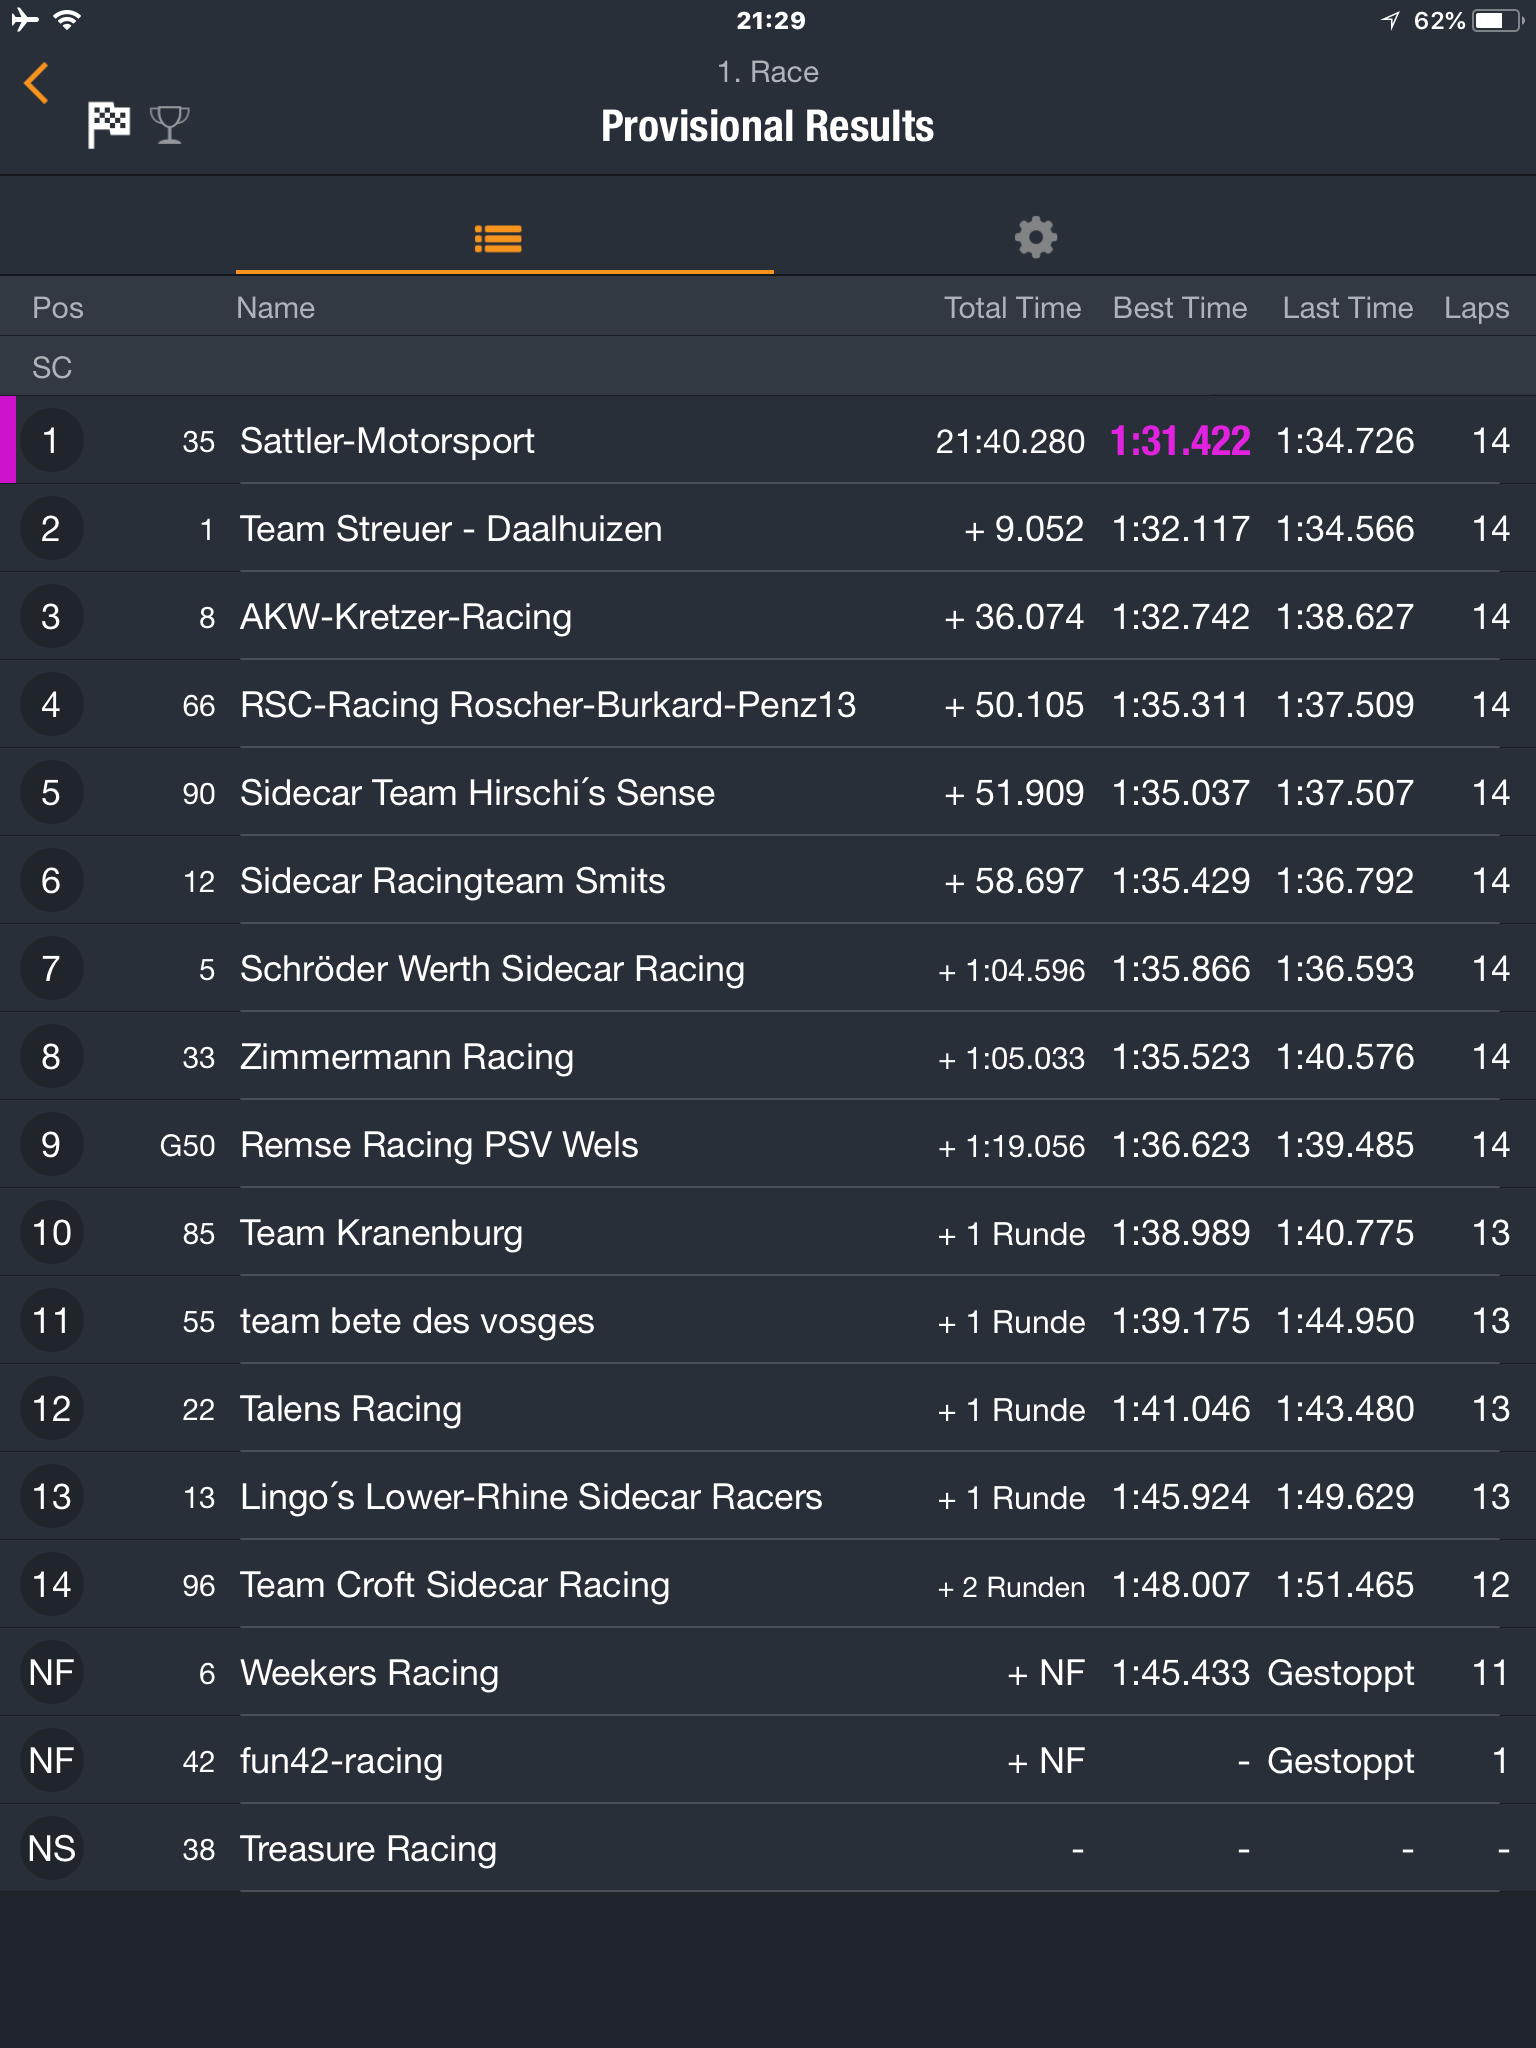1536x2048 pixels.
Task: Select the AKW-Kretzer-Racing row
Action: click(x=768, y=617)
